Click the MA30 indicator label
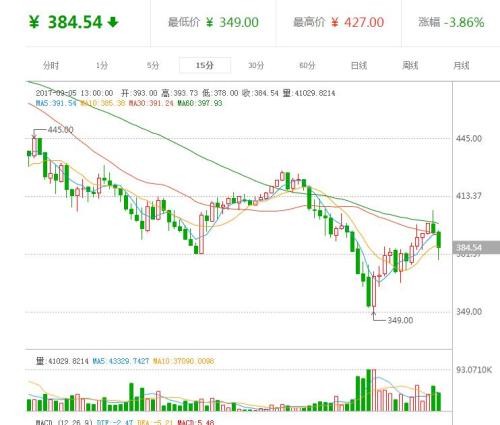Image resolution: width=500 pixels, height=425 pixels. [151, 103]
